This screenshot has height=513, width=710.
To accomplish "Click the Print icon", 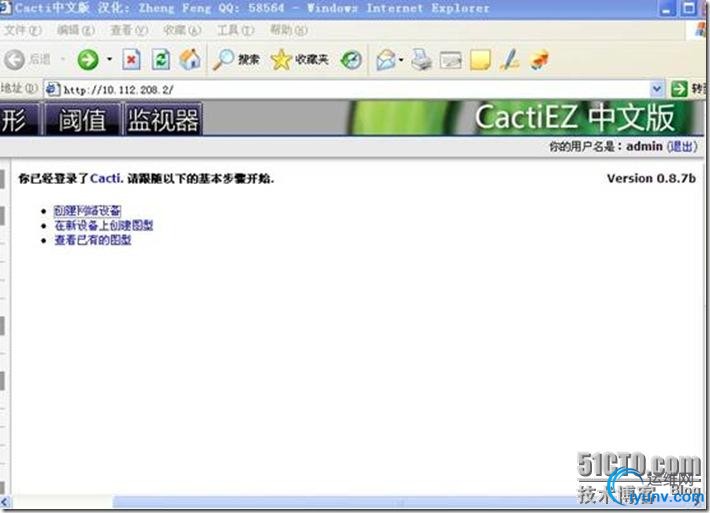I will tap(422, 60).
